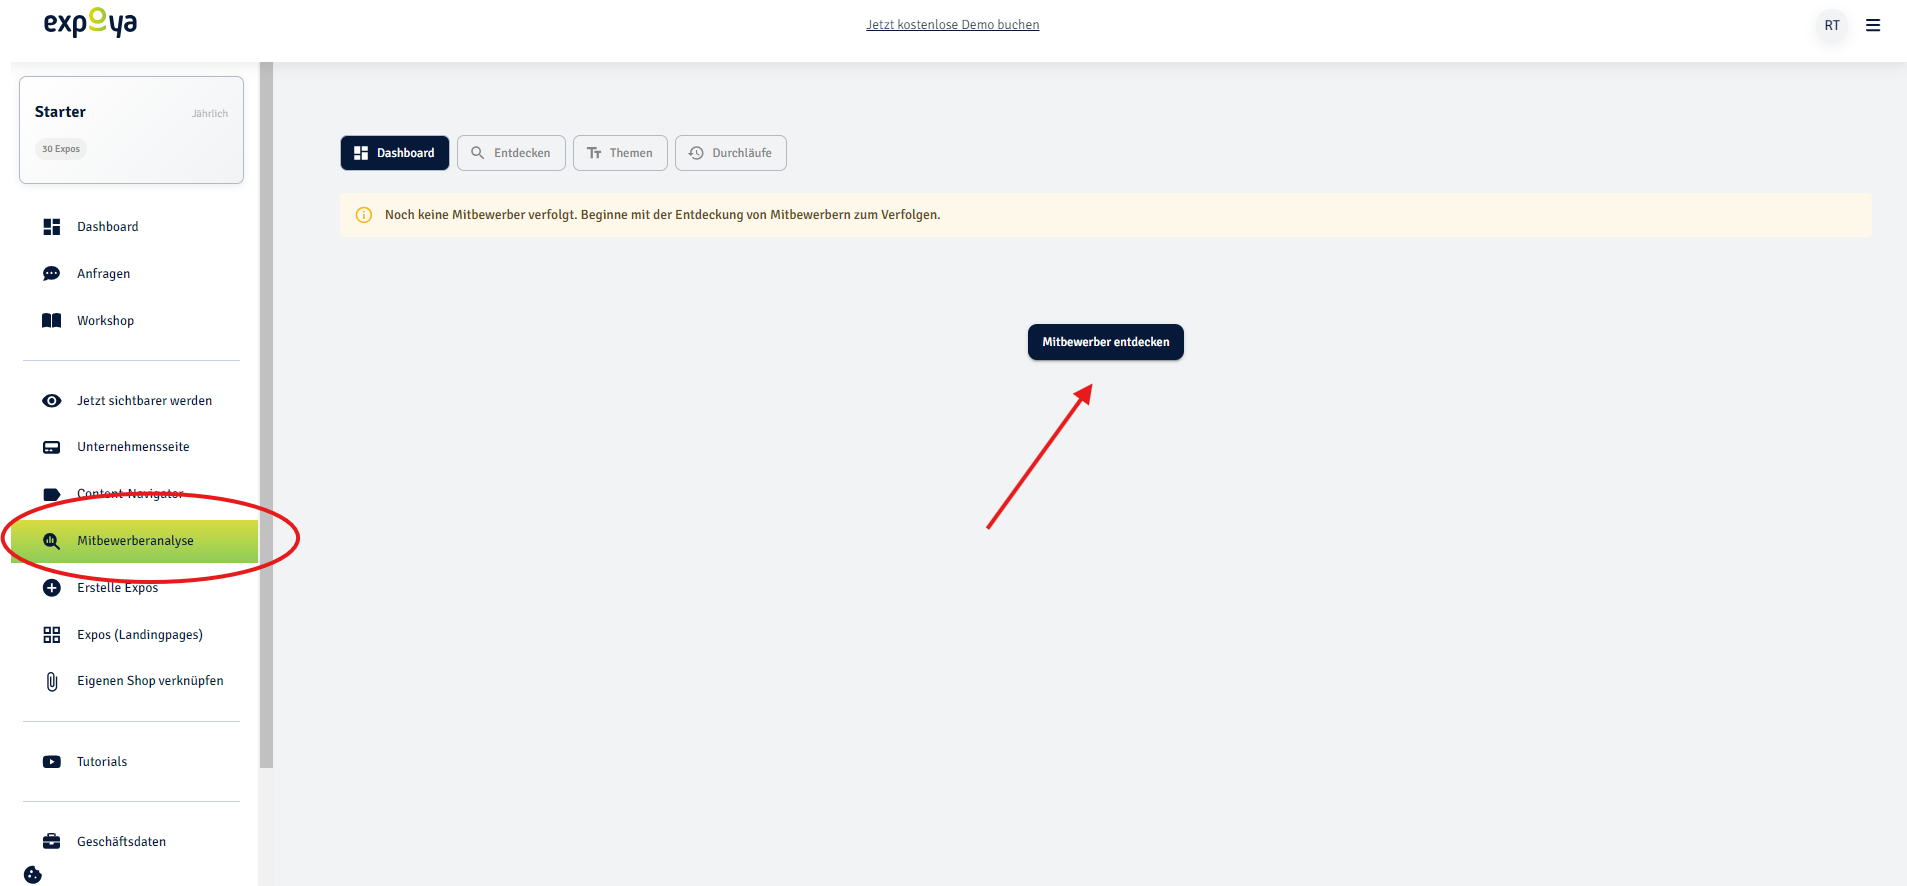The height and width of the screenshot is (886, 1907).
Task: Open the RT user avatar menu
Action: click(1832, 25)
